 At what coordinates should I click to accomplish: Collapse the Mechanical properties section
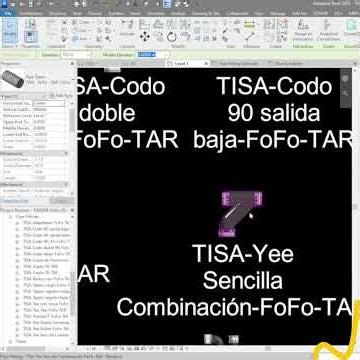[x=66, y=184]
